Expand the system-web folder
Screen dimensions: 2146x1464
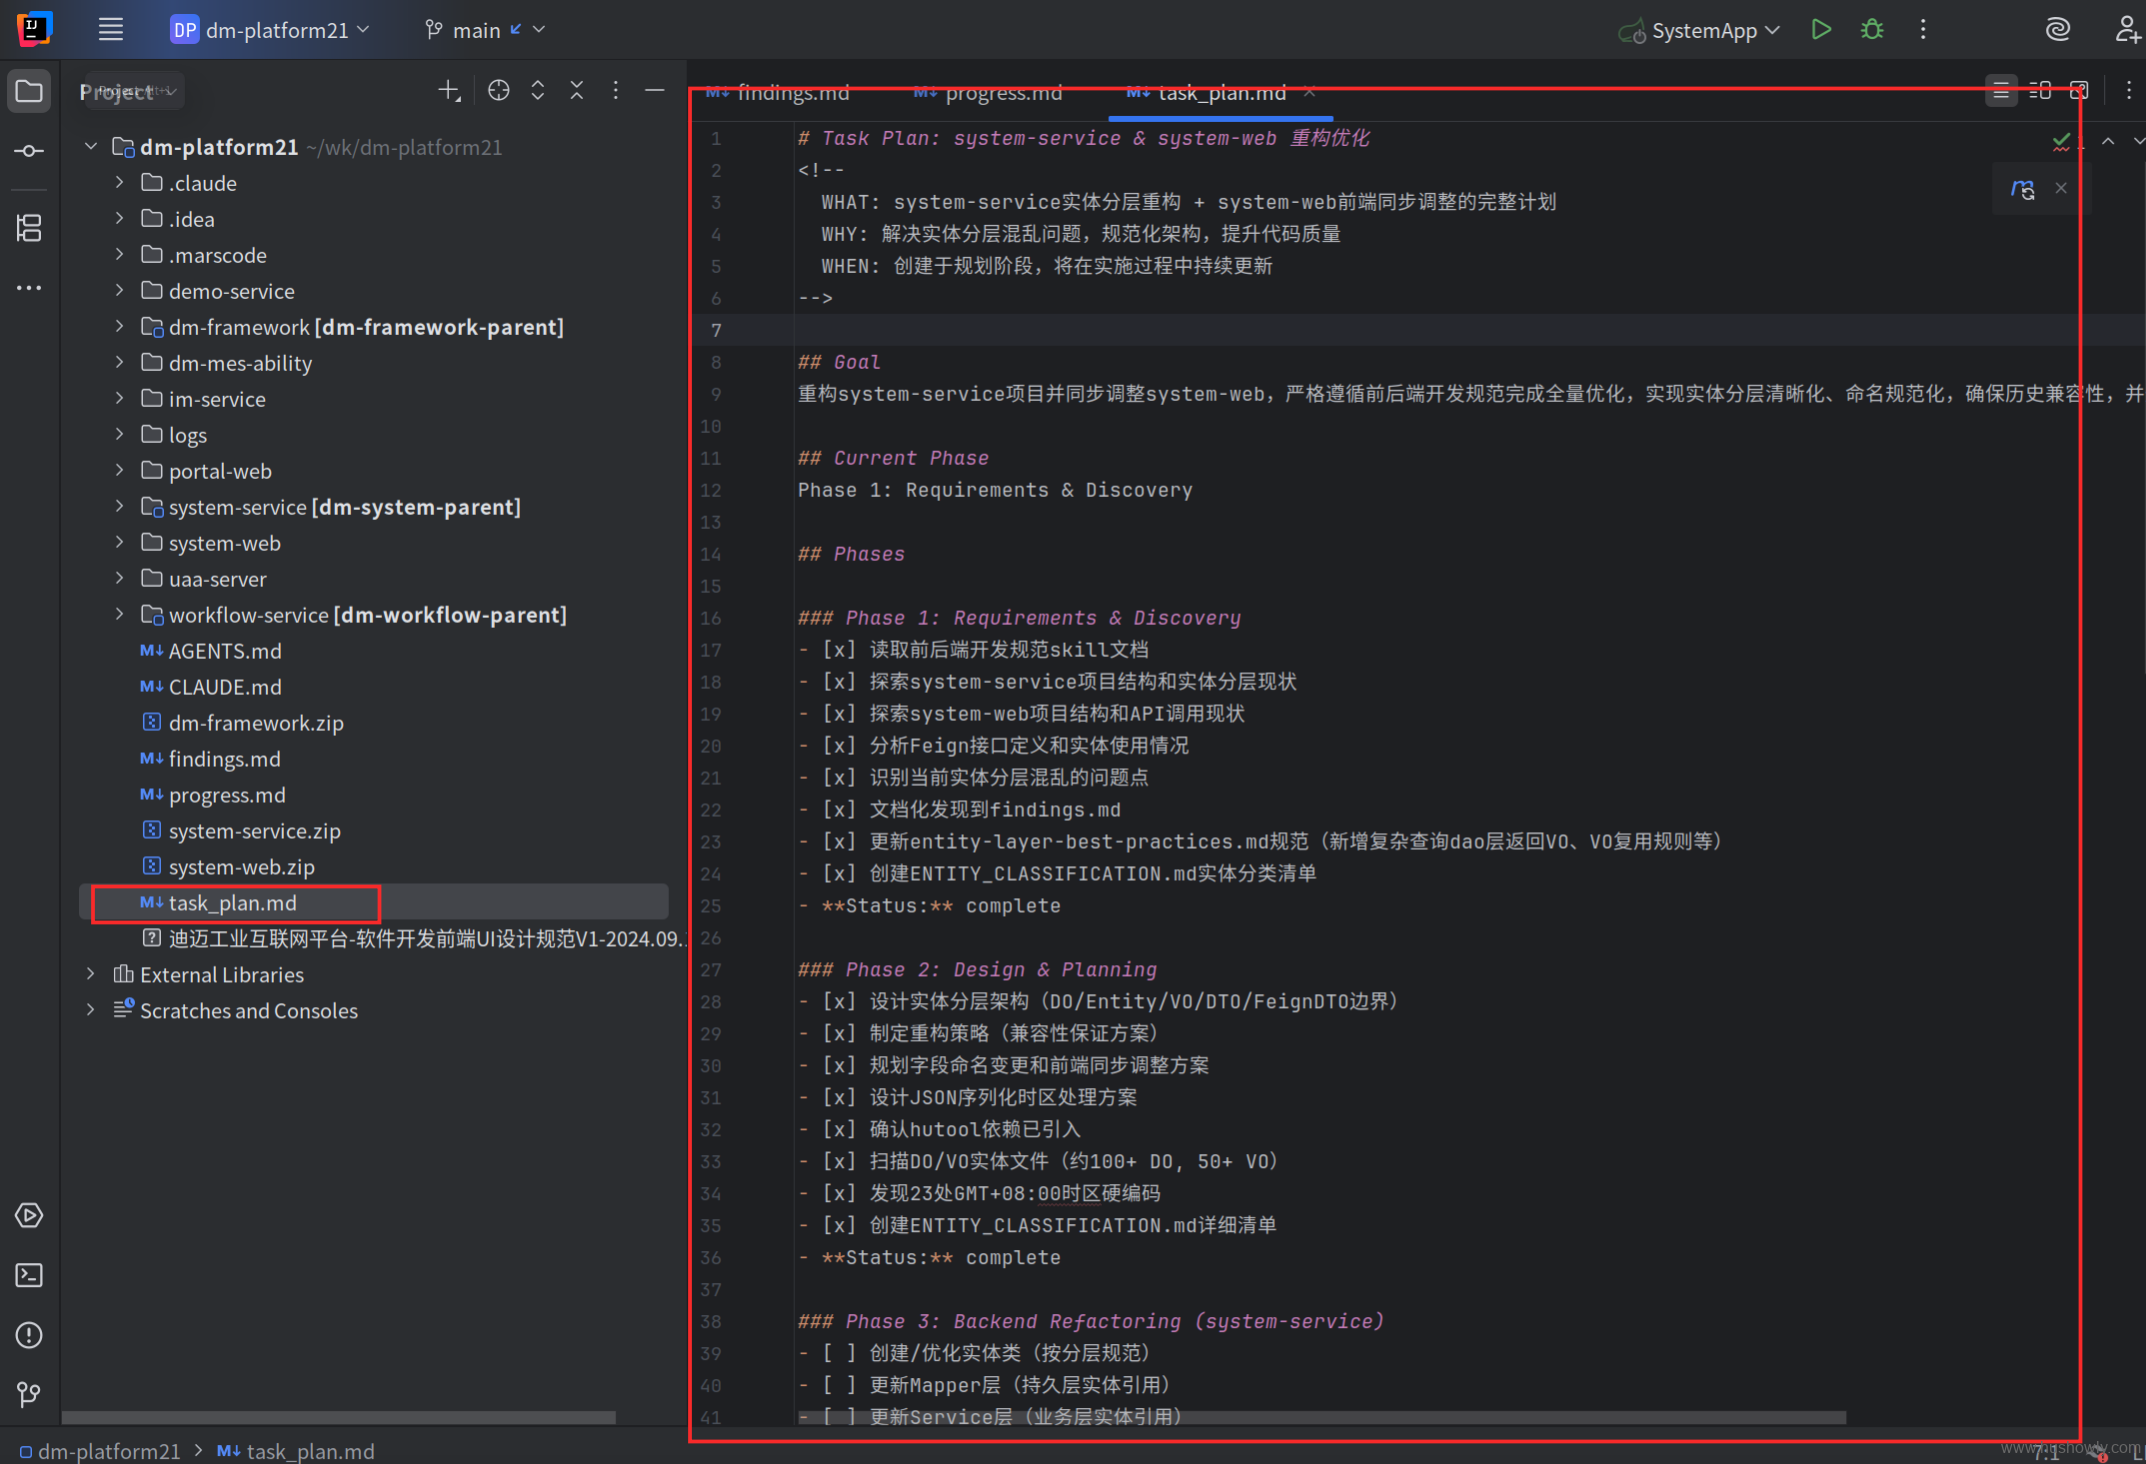(120, 543)
